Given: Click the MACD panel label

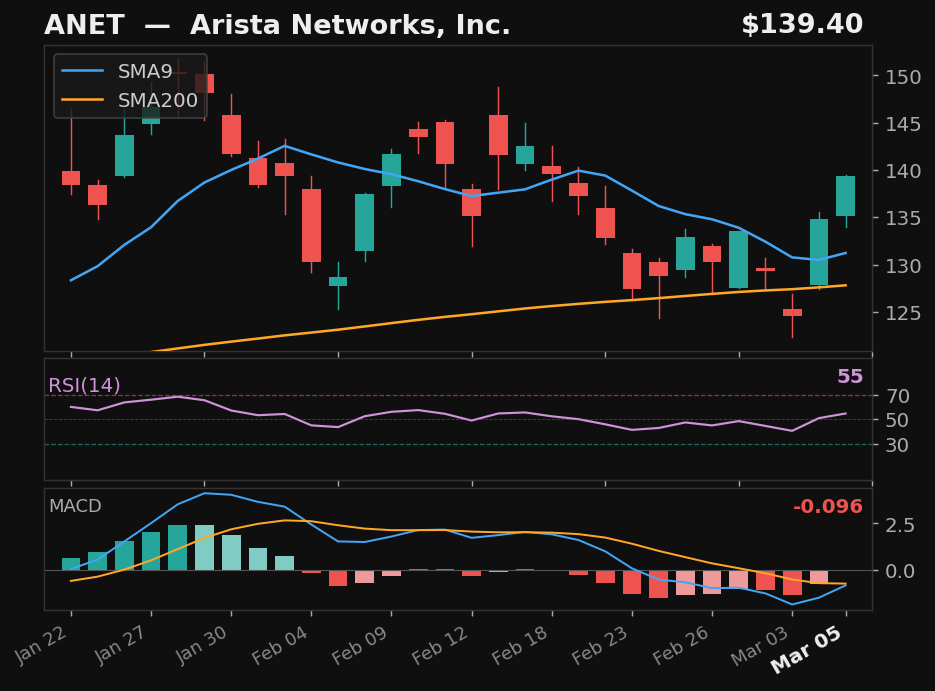Looking at the screenshot, I should (75, 507).
